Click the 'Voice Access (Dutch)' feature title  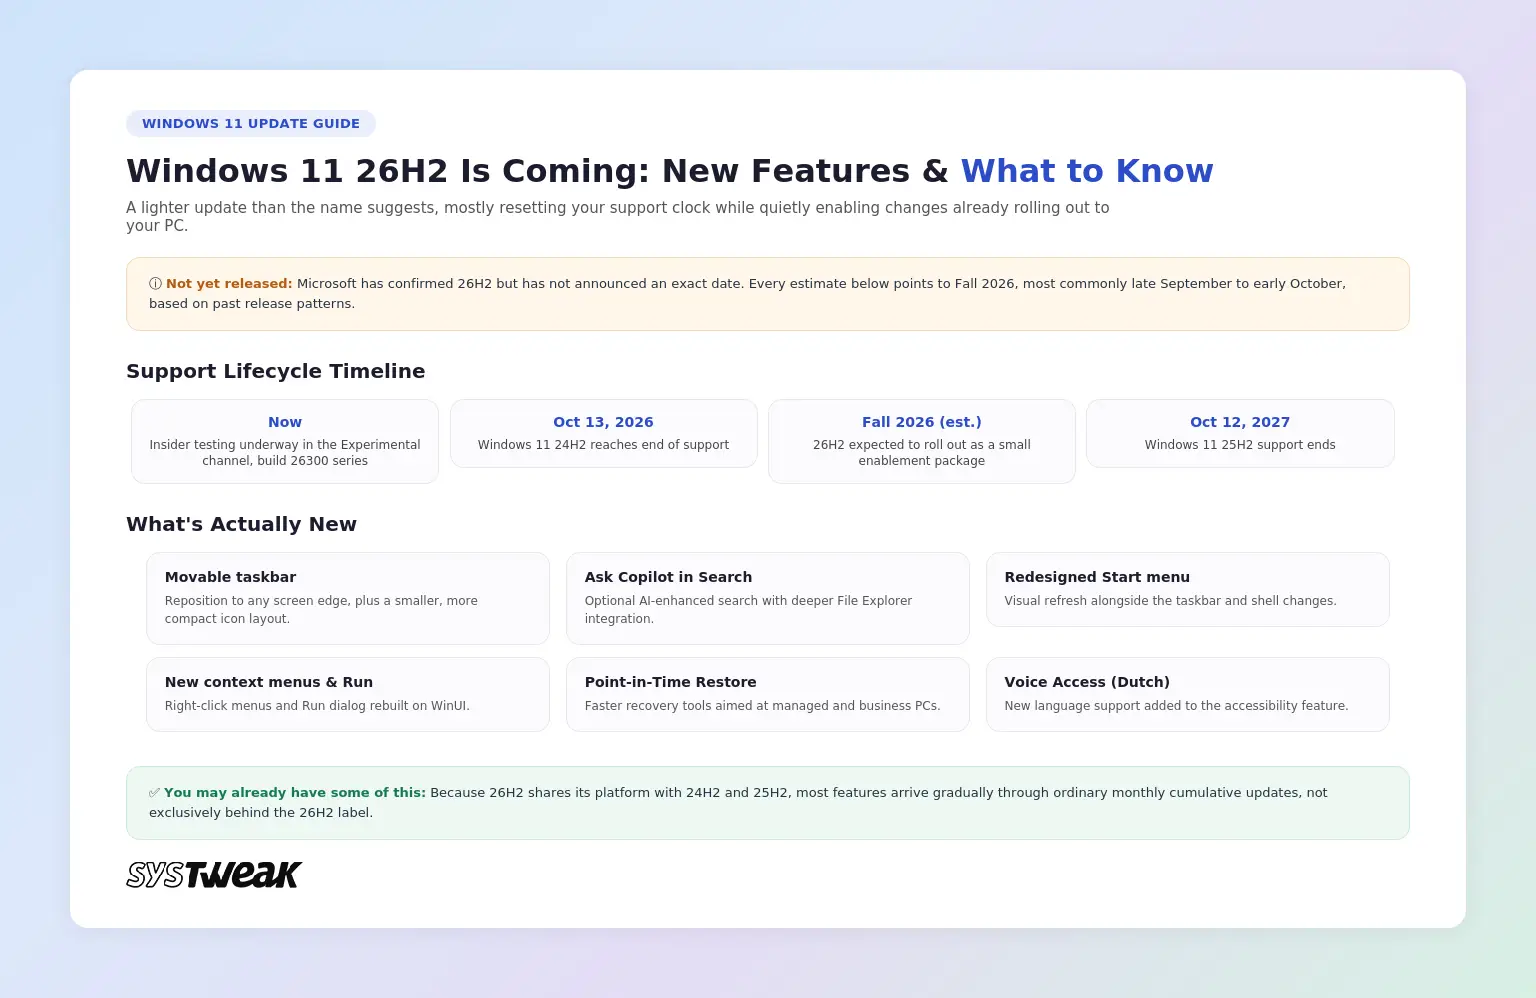1087,682
